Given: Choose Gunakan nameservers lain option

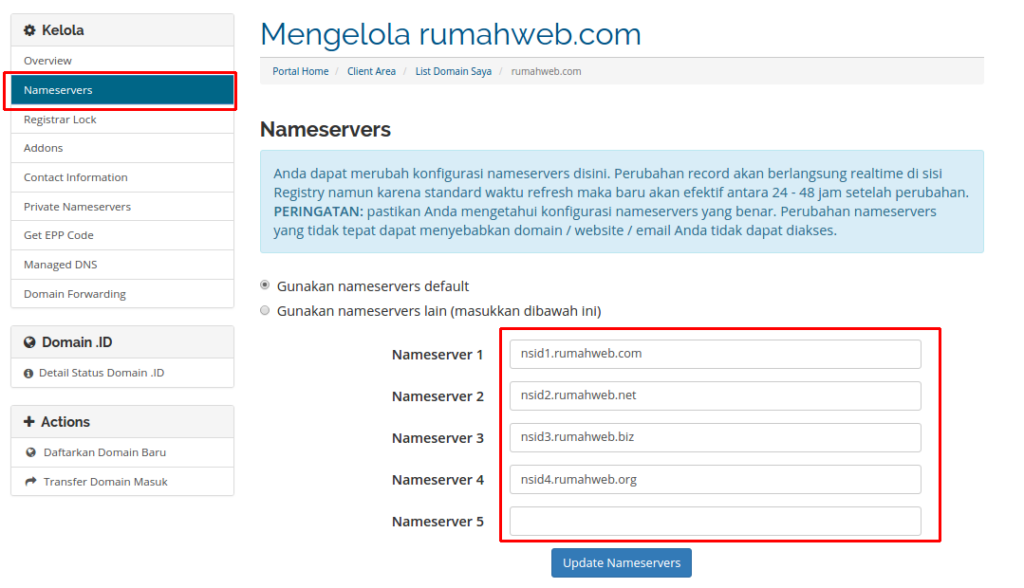Looking at the screenshot, I should 264,310.
